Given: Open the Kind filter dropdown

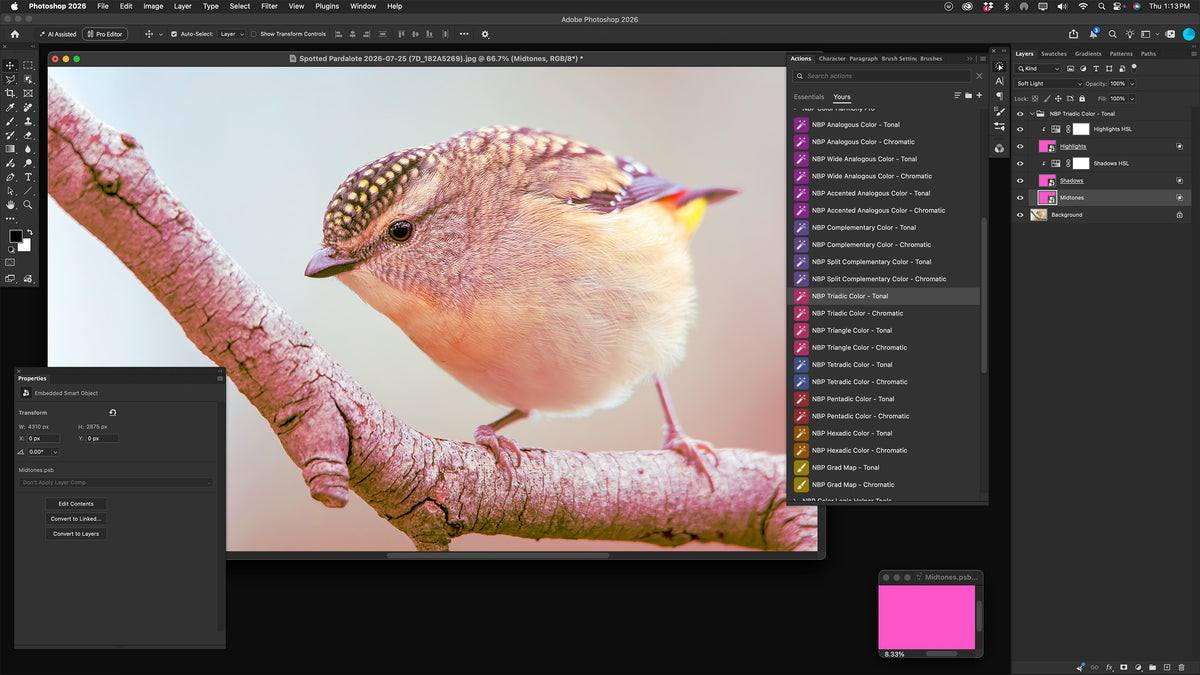Looking at the screenshot, I should tap(1039, 69).
